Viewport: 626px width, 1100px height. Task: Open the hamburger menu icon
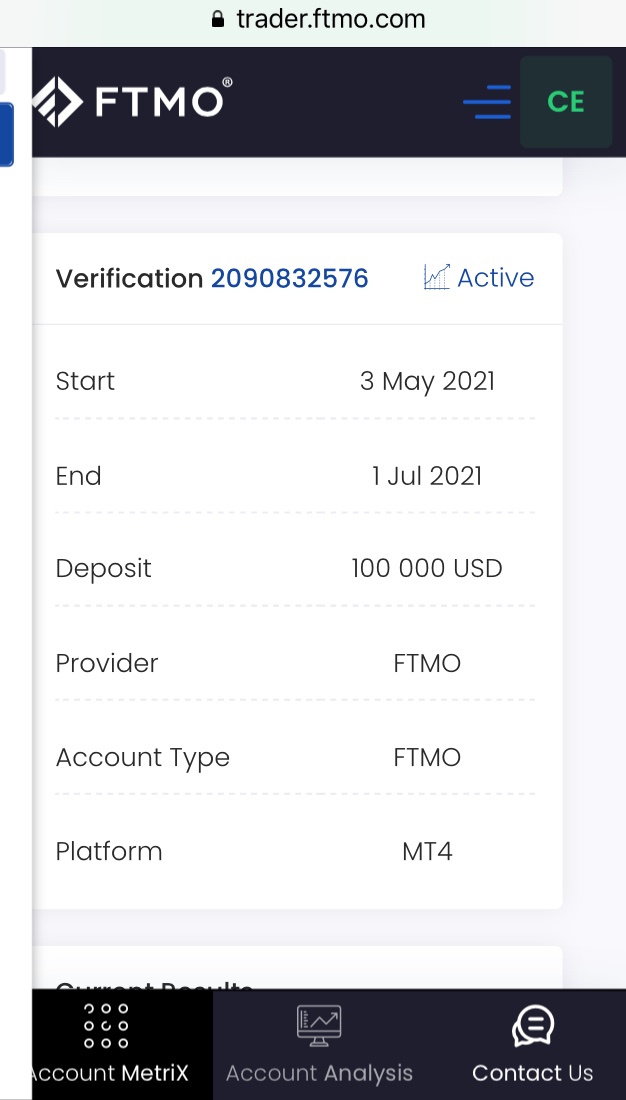[487, 102]
